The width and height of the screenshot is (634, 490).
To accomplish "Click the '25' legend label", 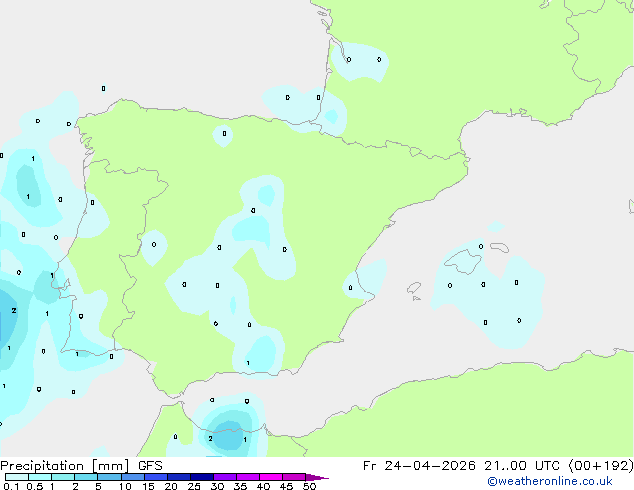I will point(194,486).
